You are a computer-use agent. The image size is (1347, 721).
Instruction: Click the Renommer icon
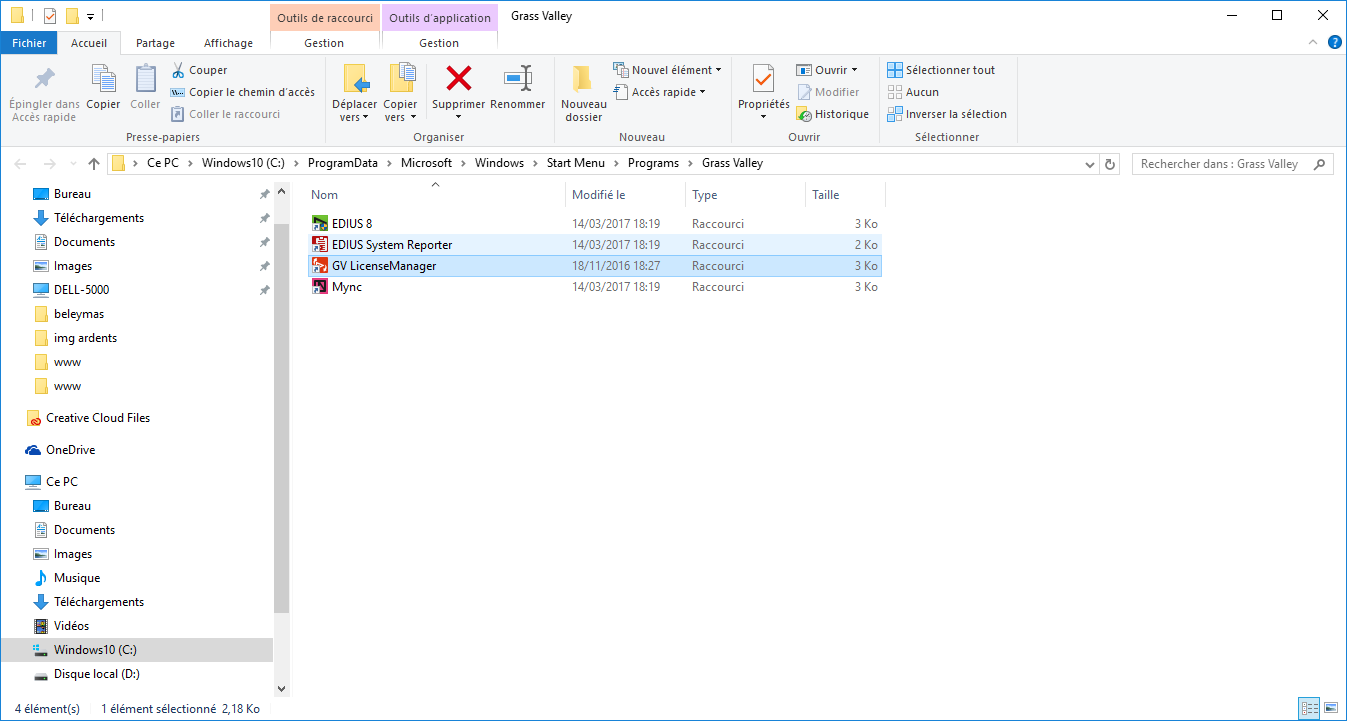517,78
